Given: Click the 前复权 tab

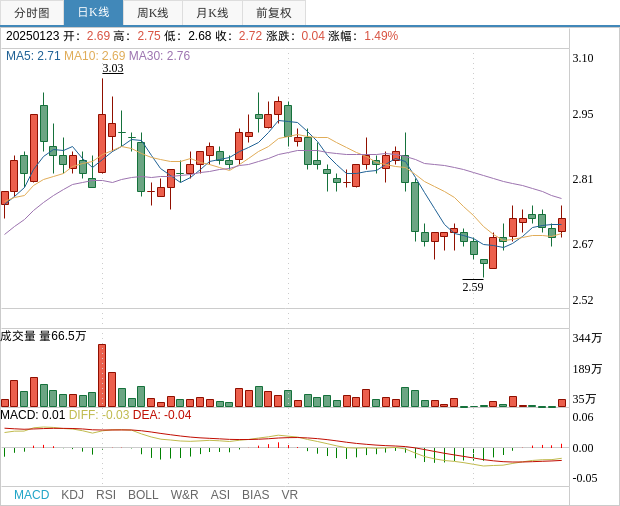Looking at the screenshot, I should 274,13.
